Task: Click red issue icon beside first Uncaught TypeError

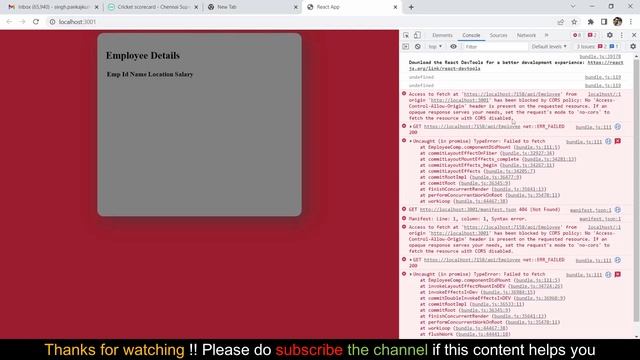Action: tap(618, 141)
